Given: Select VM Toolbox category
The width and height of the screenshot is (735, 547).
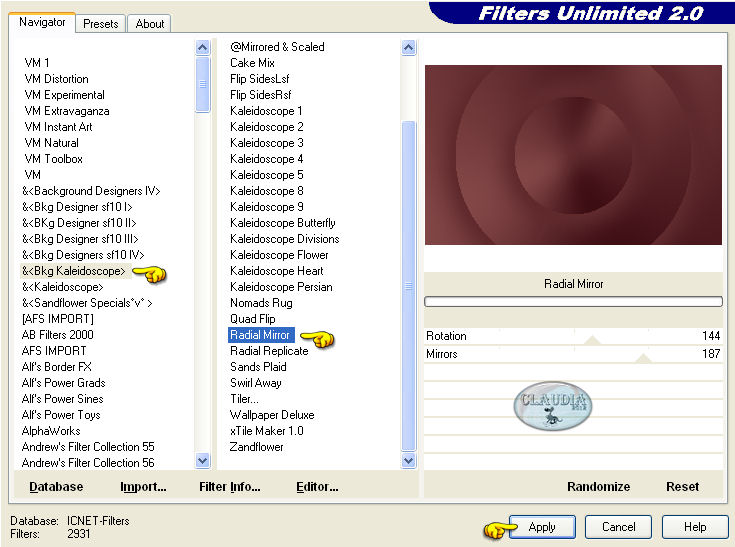Looking at the screenshot, I should [54, 159].
